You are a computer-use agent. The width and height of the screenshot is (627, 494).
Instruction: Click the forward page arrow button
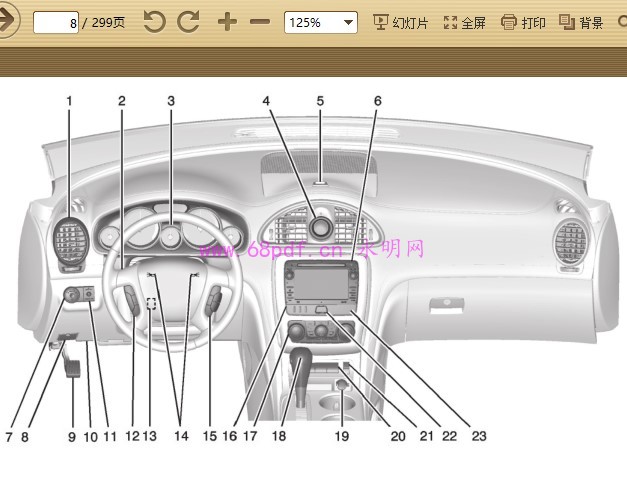point(8,22)
